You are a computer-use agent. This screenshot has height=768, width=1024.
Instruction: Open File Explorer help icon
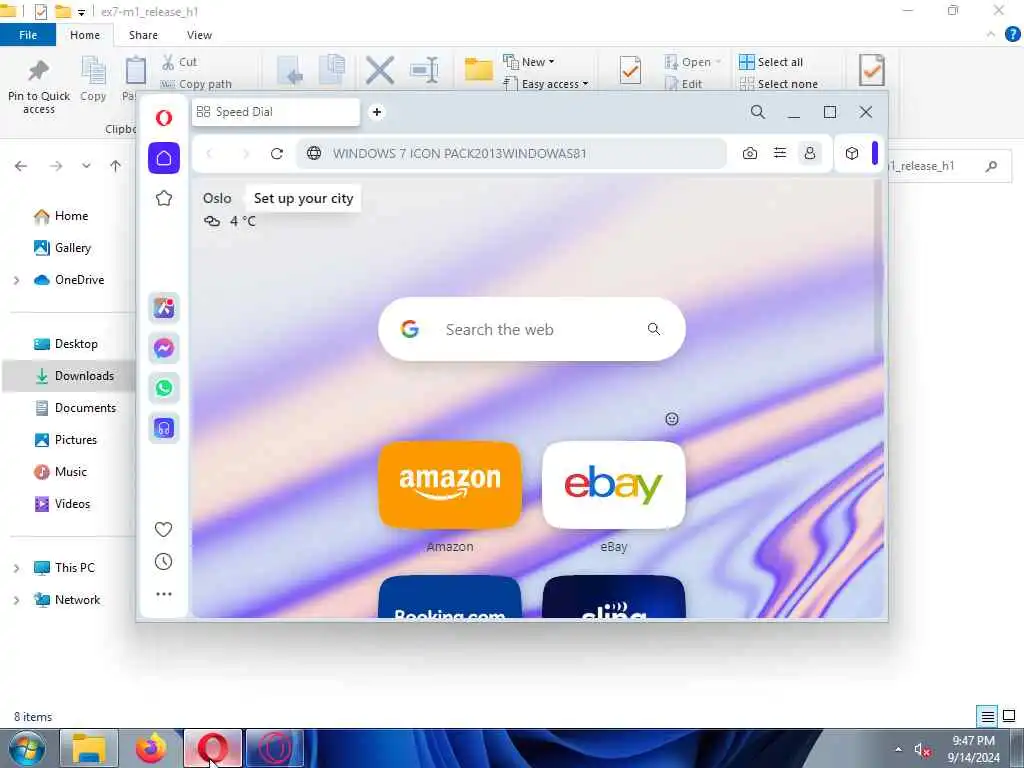tap(1012, 35)
